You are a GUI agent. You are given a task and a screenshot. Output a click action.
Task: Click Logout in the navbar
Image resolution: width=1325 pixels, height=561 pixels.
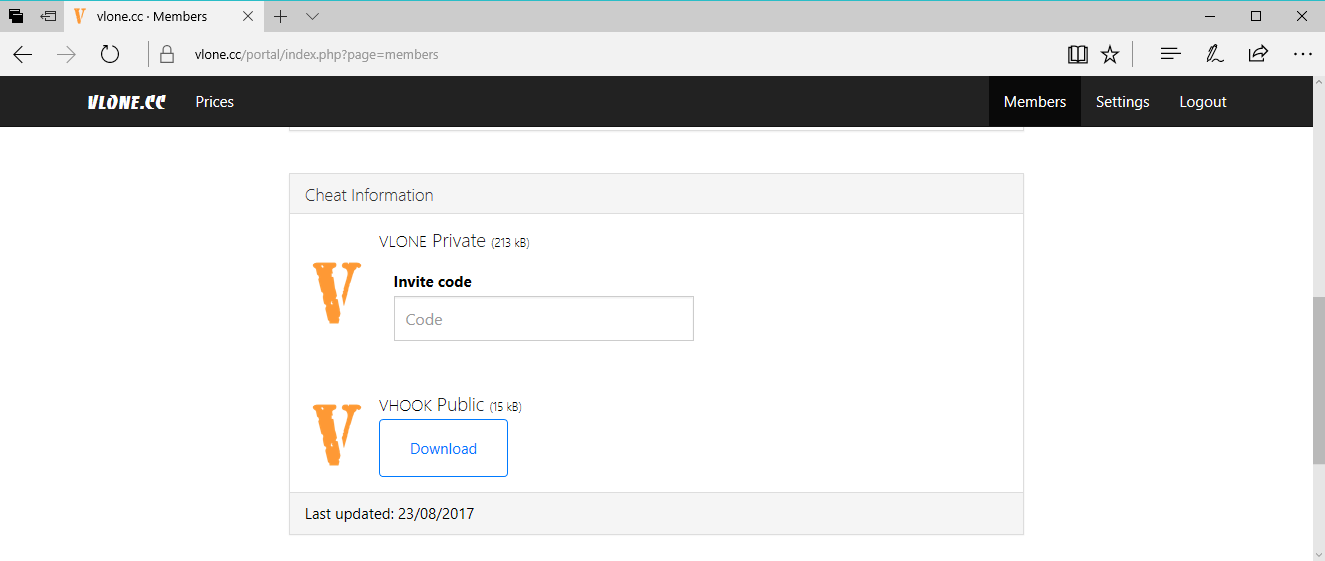pyautogui.click(x=1203, y=102)
